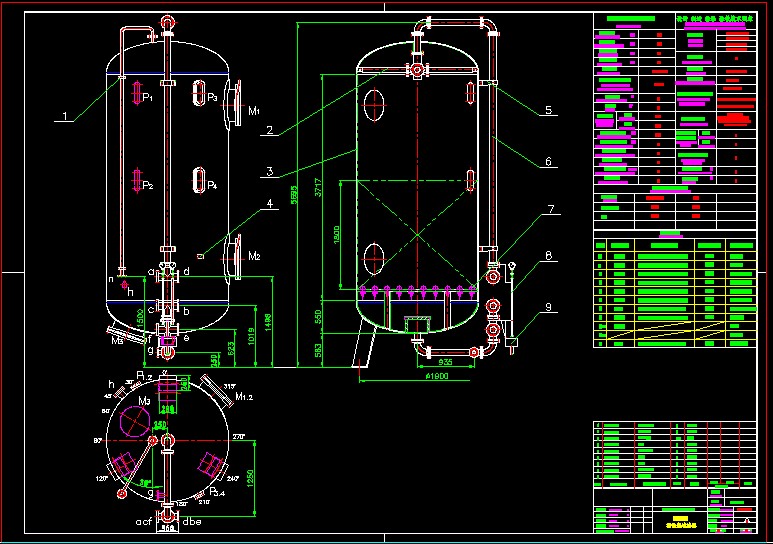Click the M1 manhole on left vessel

click(x=233, y=102)
